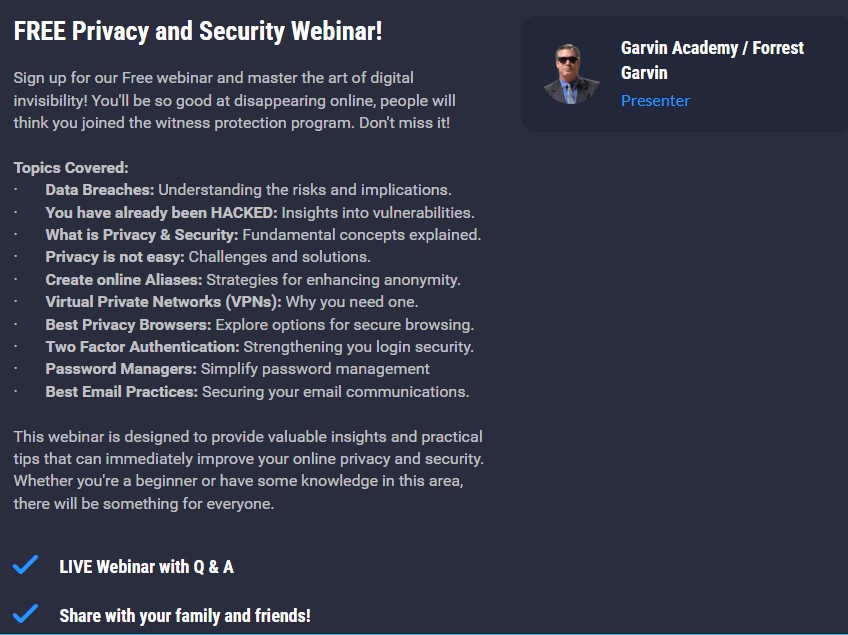The height and width of the screenshot is (635, 848).
Task: Click the blue checkmark beside LIVE Webinar
Action: point(25,566)
